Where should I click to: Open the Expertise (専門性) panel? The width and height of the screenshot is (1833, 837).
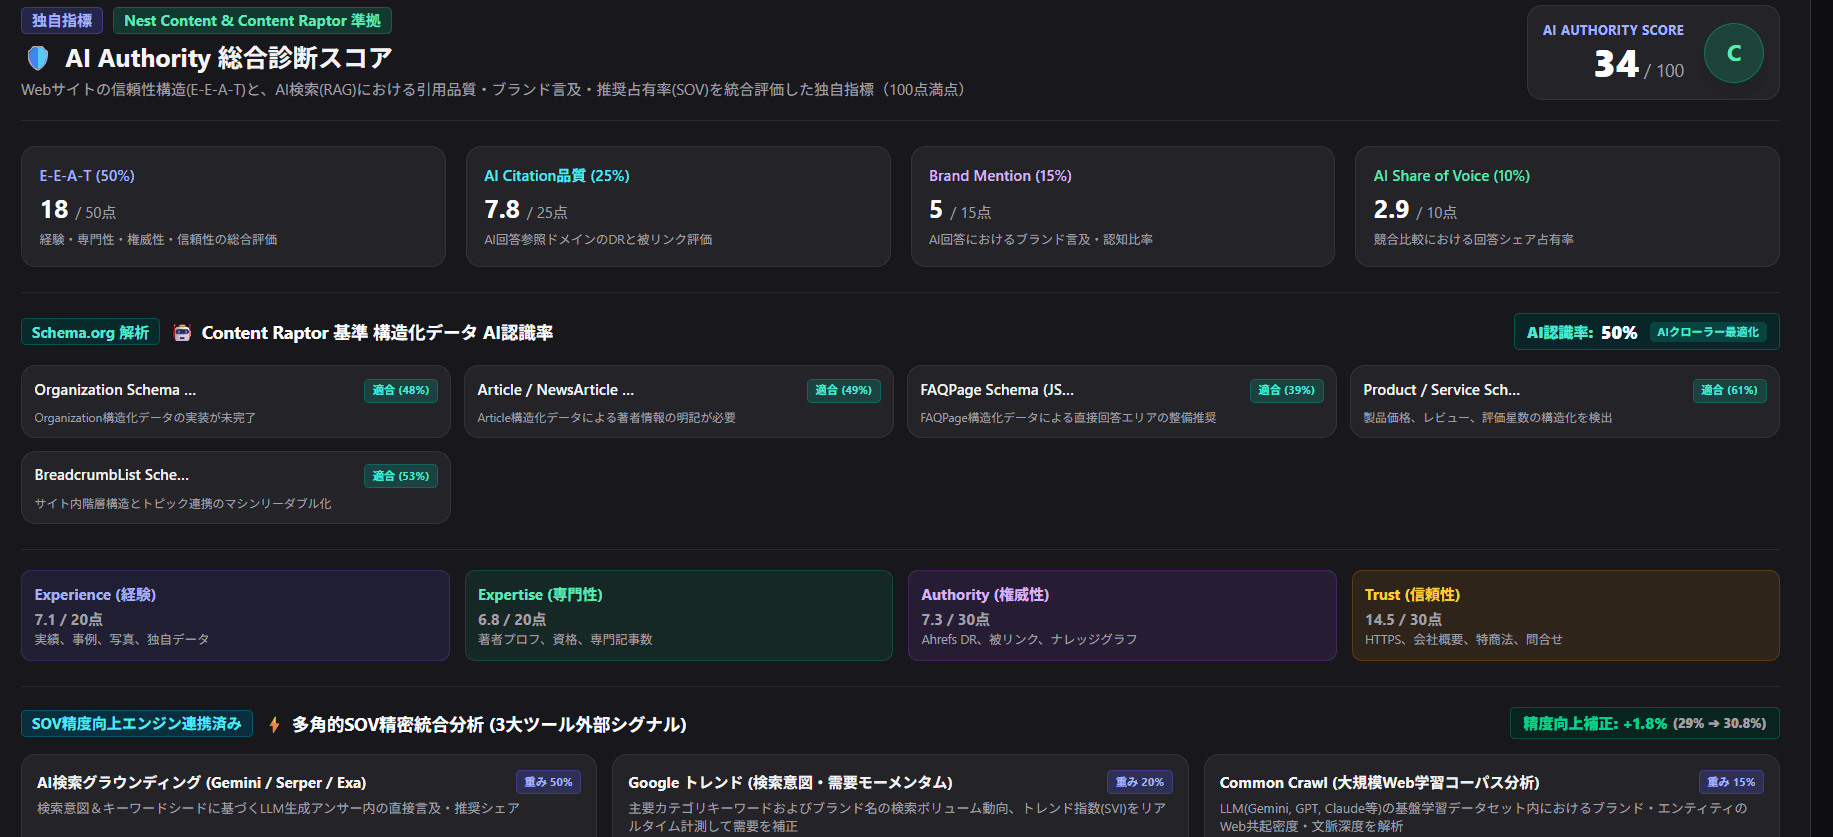[x=679, y=616]
